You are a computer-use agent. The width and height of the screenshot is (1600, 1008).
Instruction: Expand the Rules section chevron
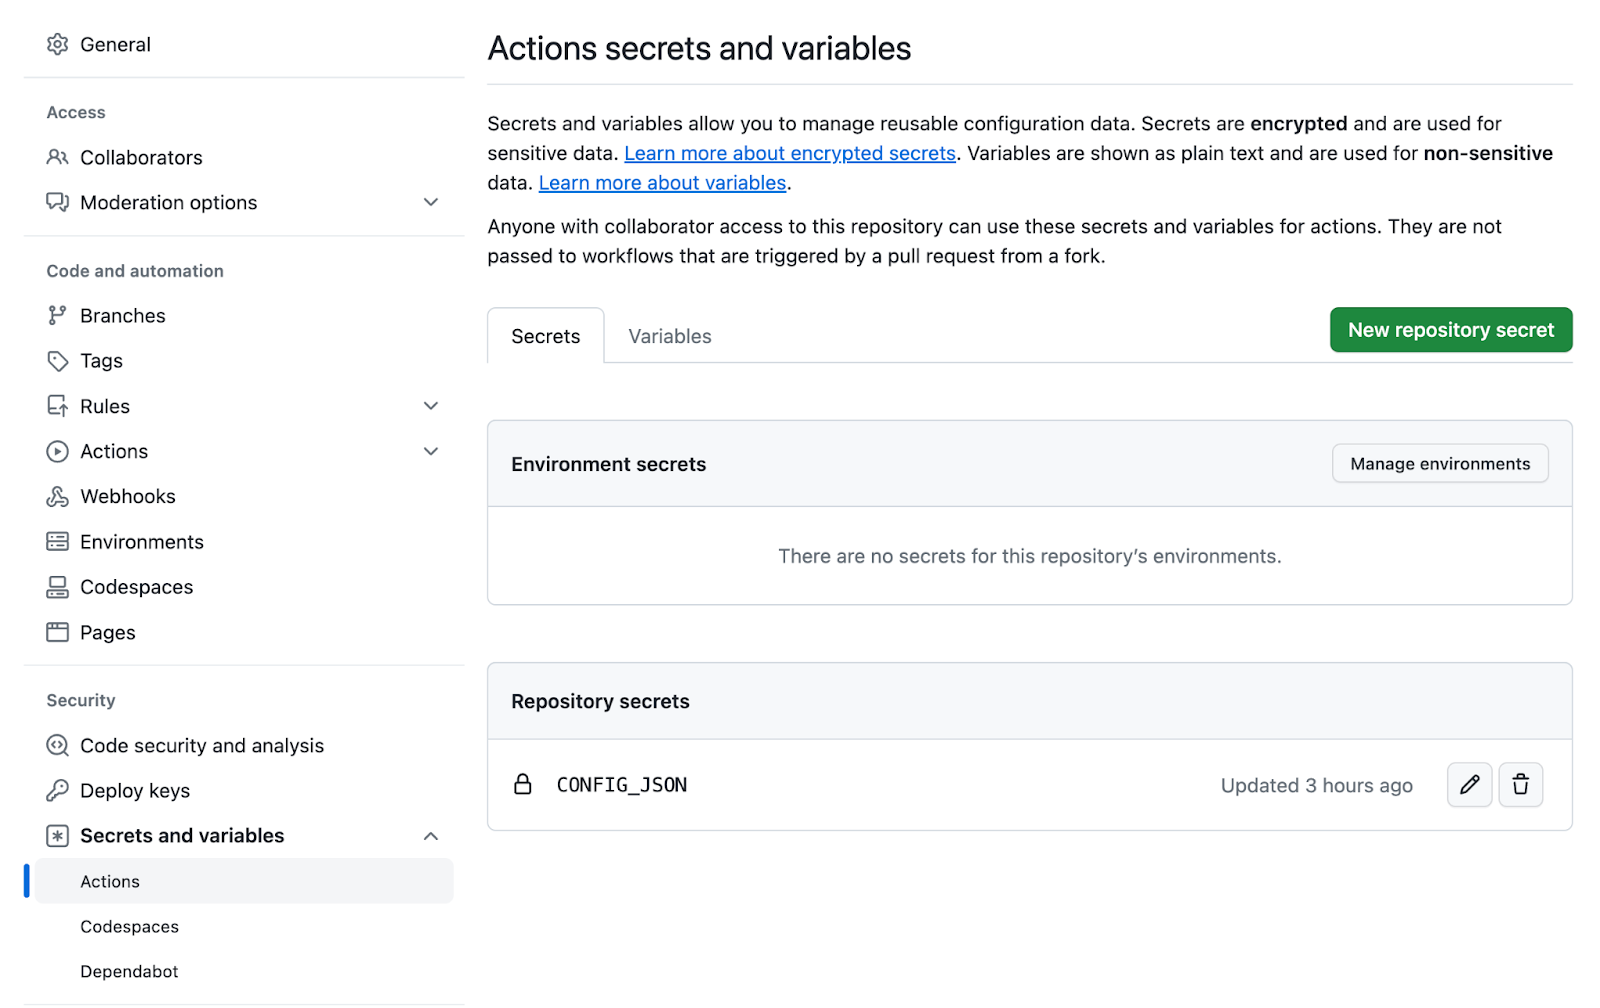(431, 406)
